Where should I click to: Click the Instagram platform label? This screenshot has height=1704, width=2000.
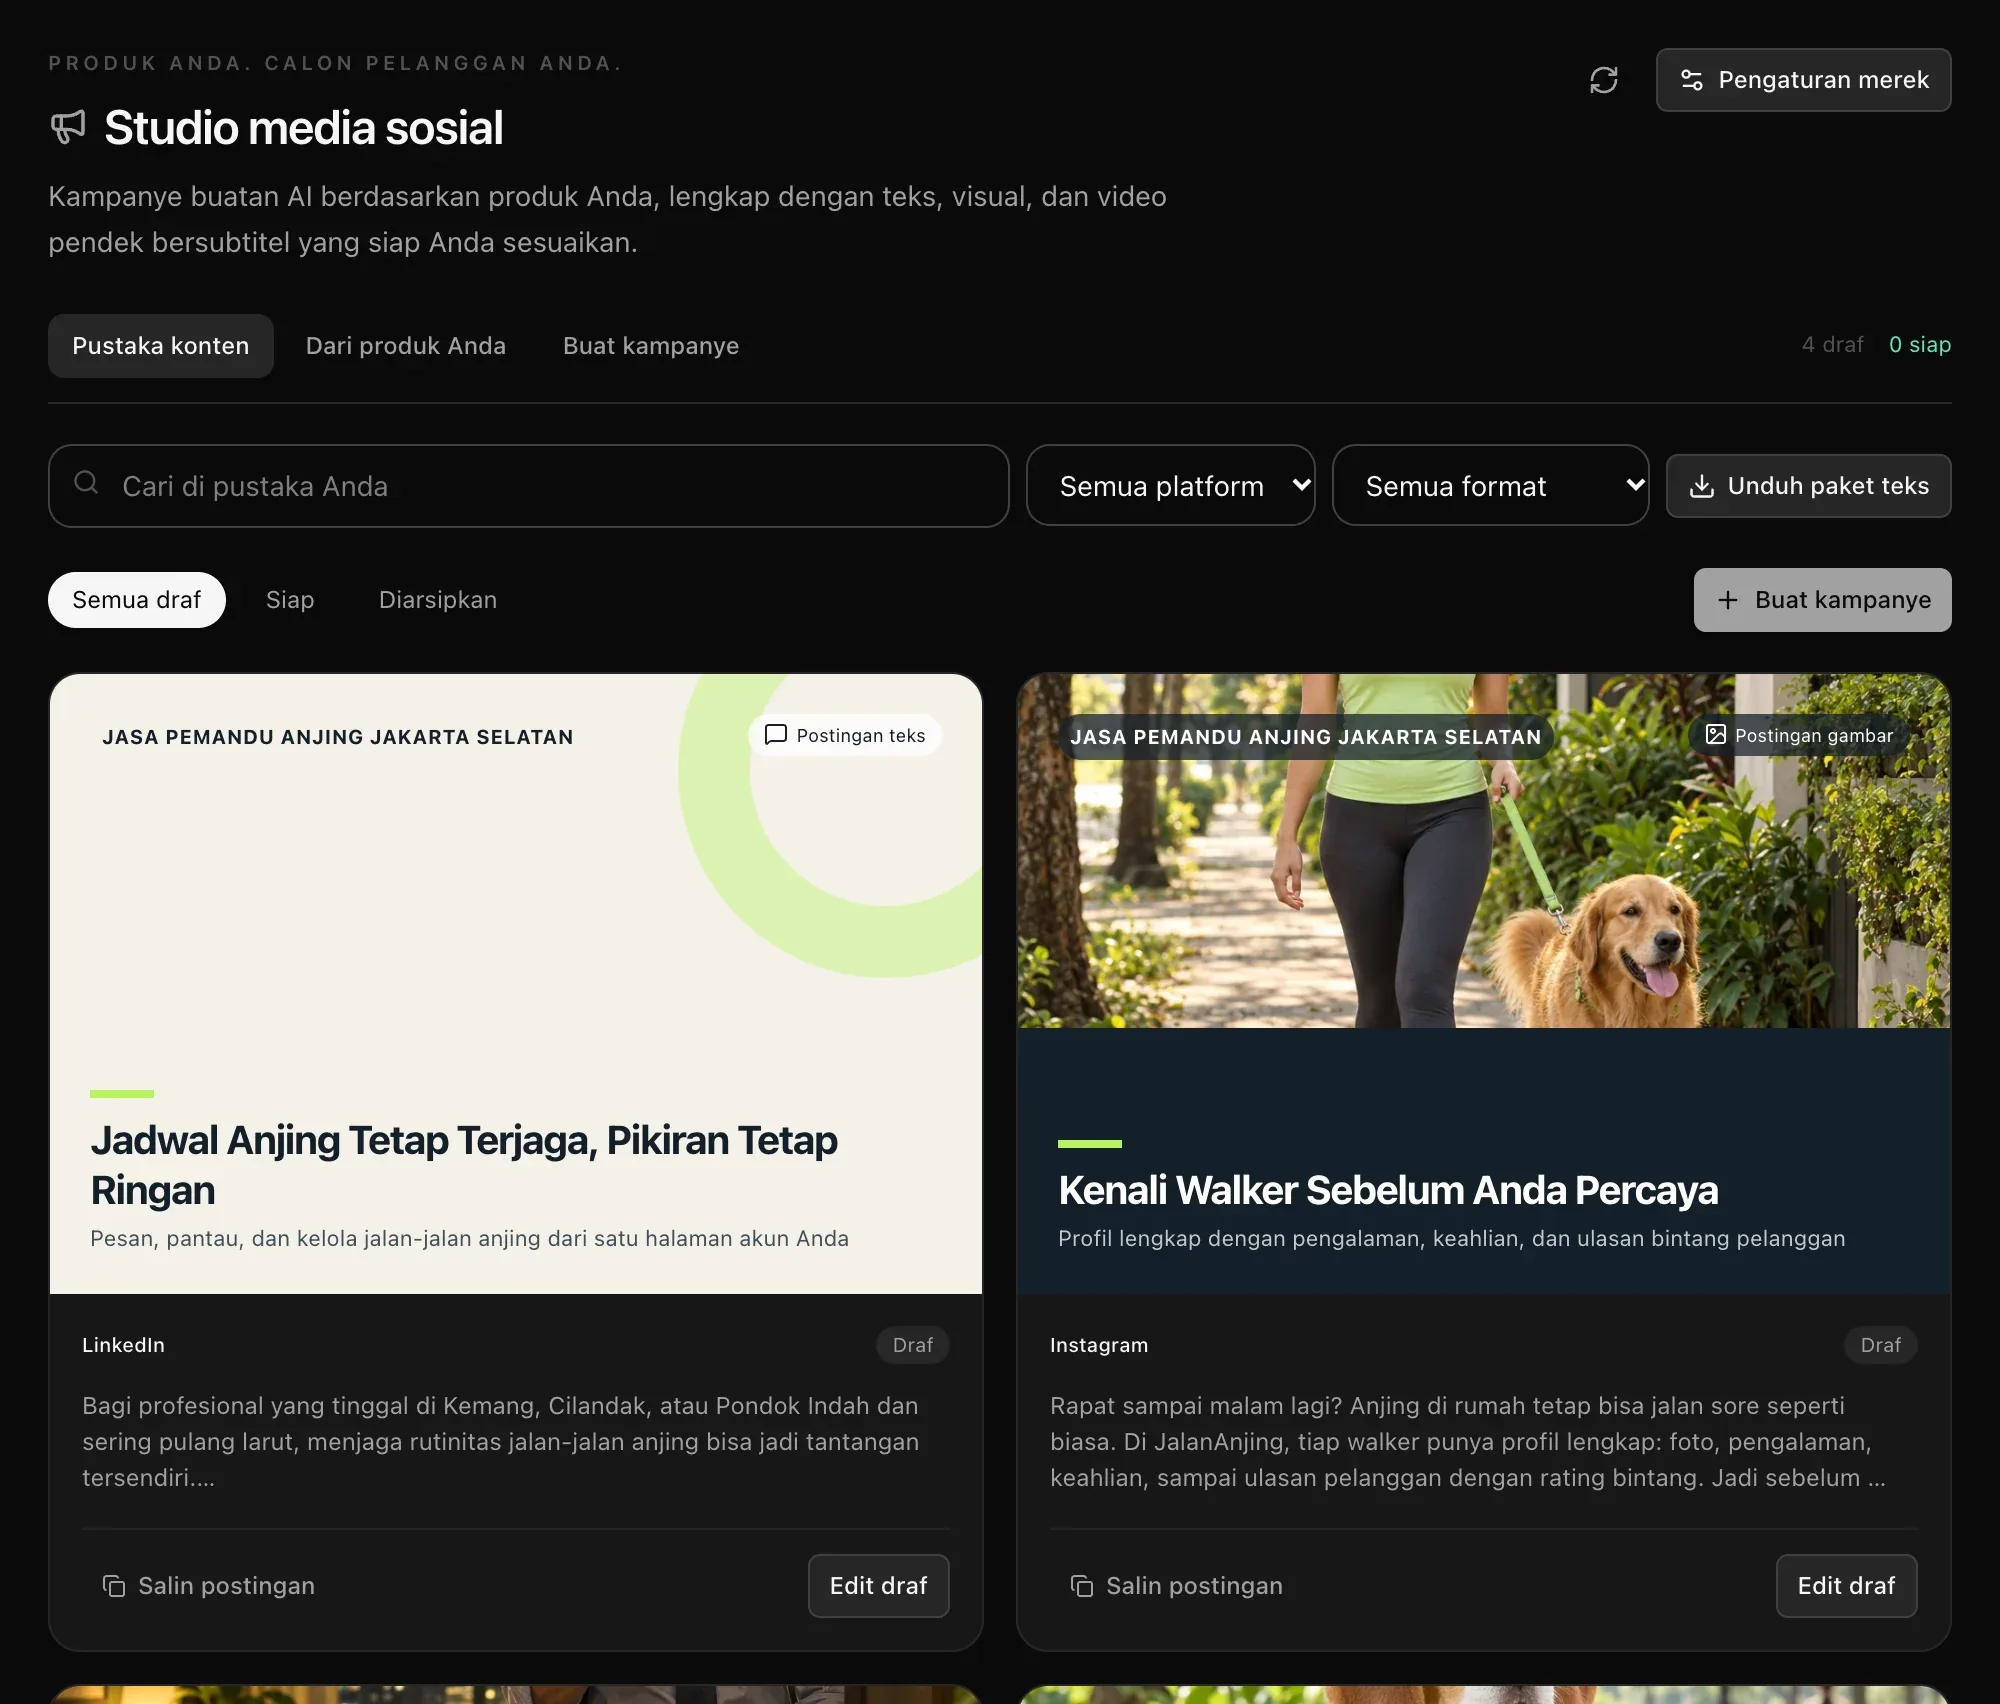pyautogui.click(x=1099, y=1345)
